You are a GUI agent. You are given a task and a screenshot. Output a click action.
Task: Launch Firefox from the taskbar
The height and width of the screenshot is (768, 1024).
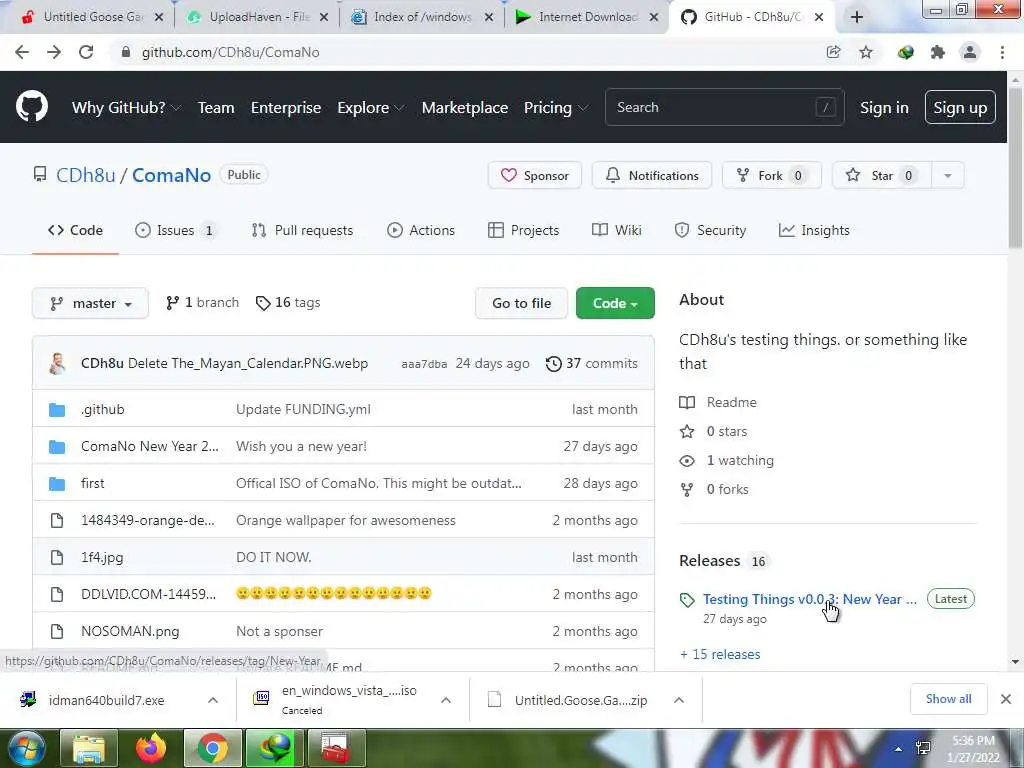(151, 748)
